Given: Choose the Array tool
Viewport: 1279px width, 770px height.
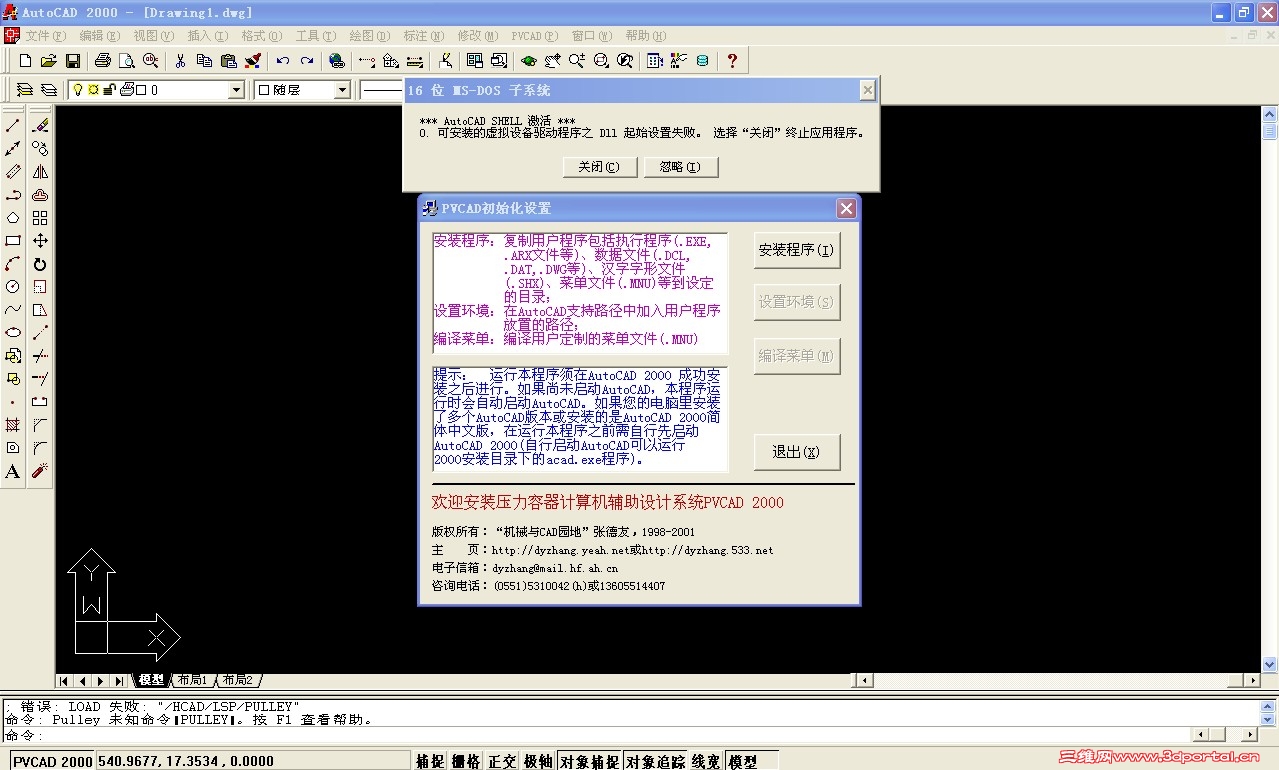Looking at the screenshot, I should [40, 218].
